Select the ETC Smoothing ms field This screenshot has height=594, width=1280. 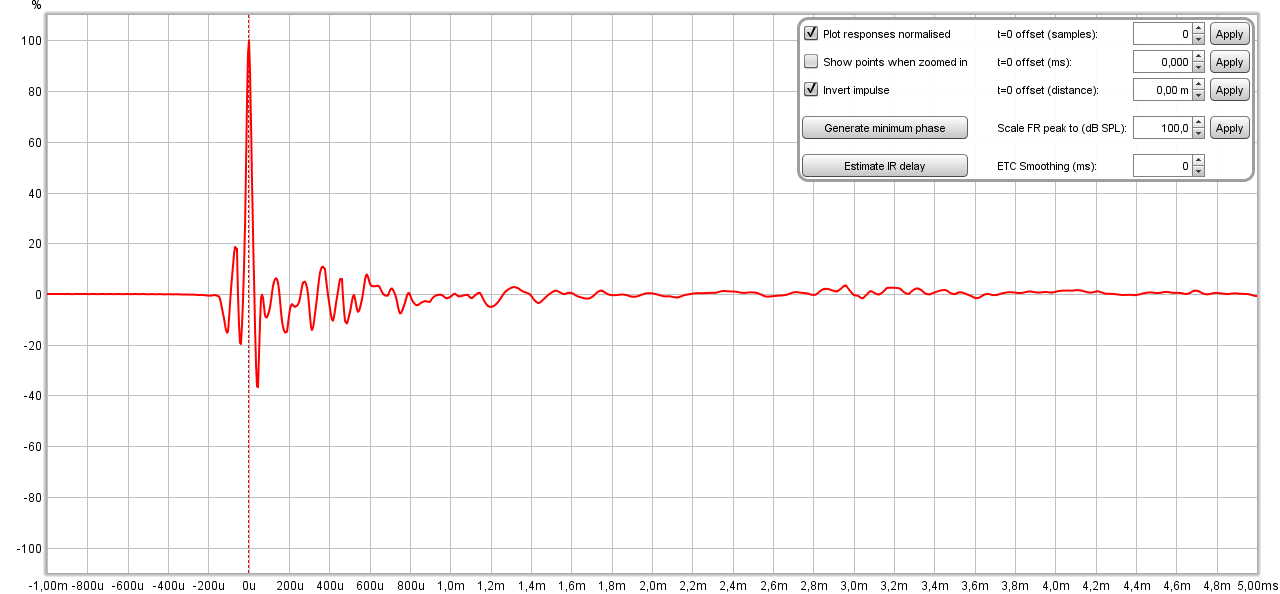click(1162, 166)
